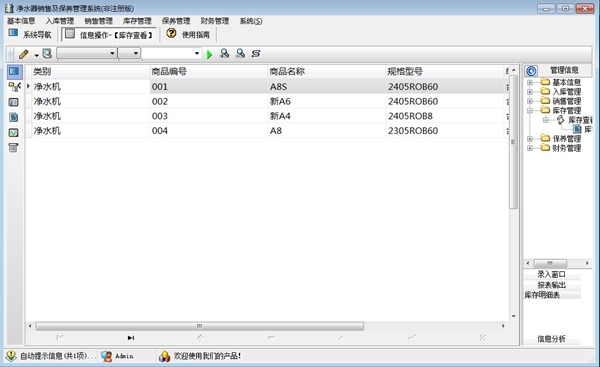Open the 基本信息 menu
Screen dimensions: 600x367
(21, 21)
